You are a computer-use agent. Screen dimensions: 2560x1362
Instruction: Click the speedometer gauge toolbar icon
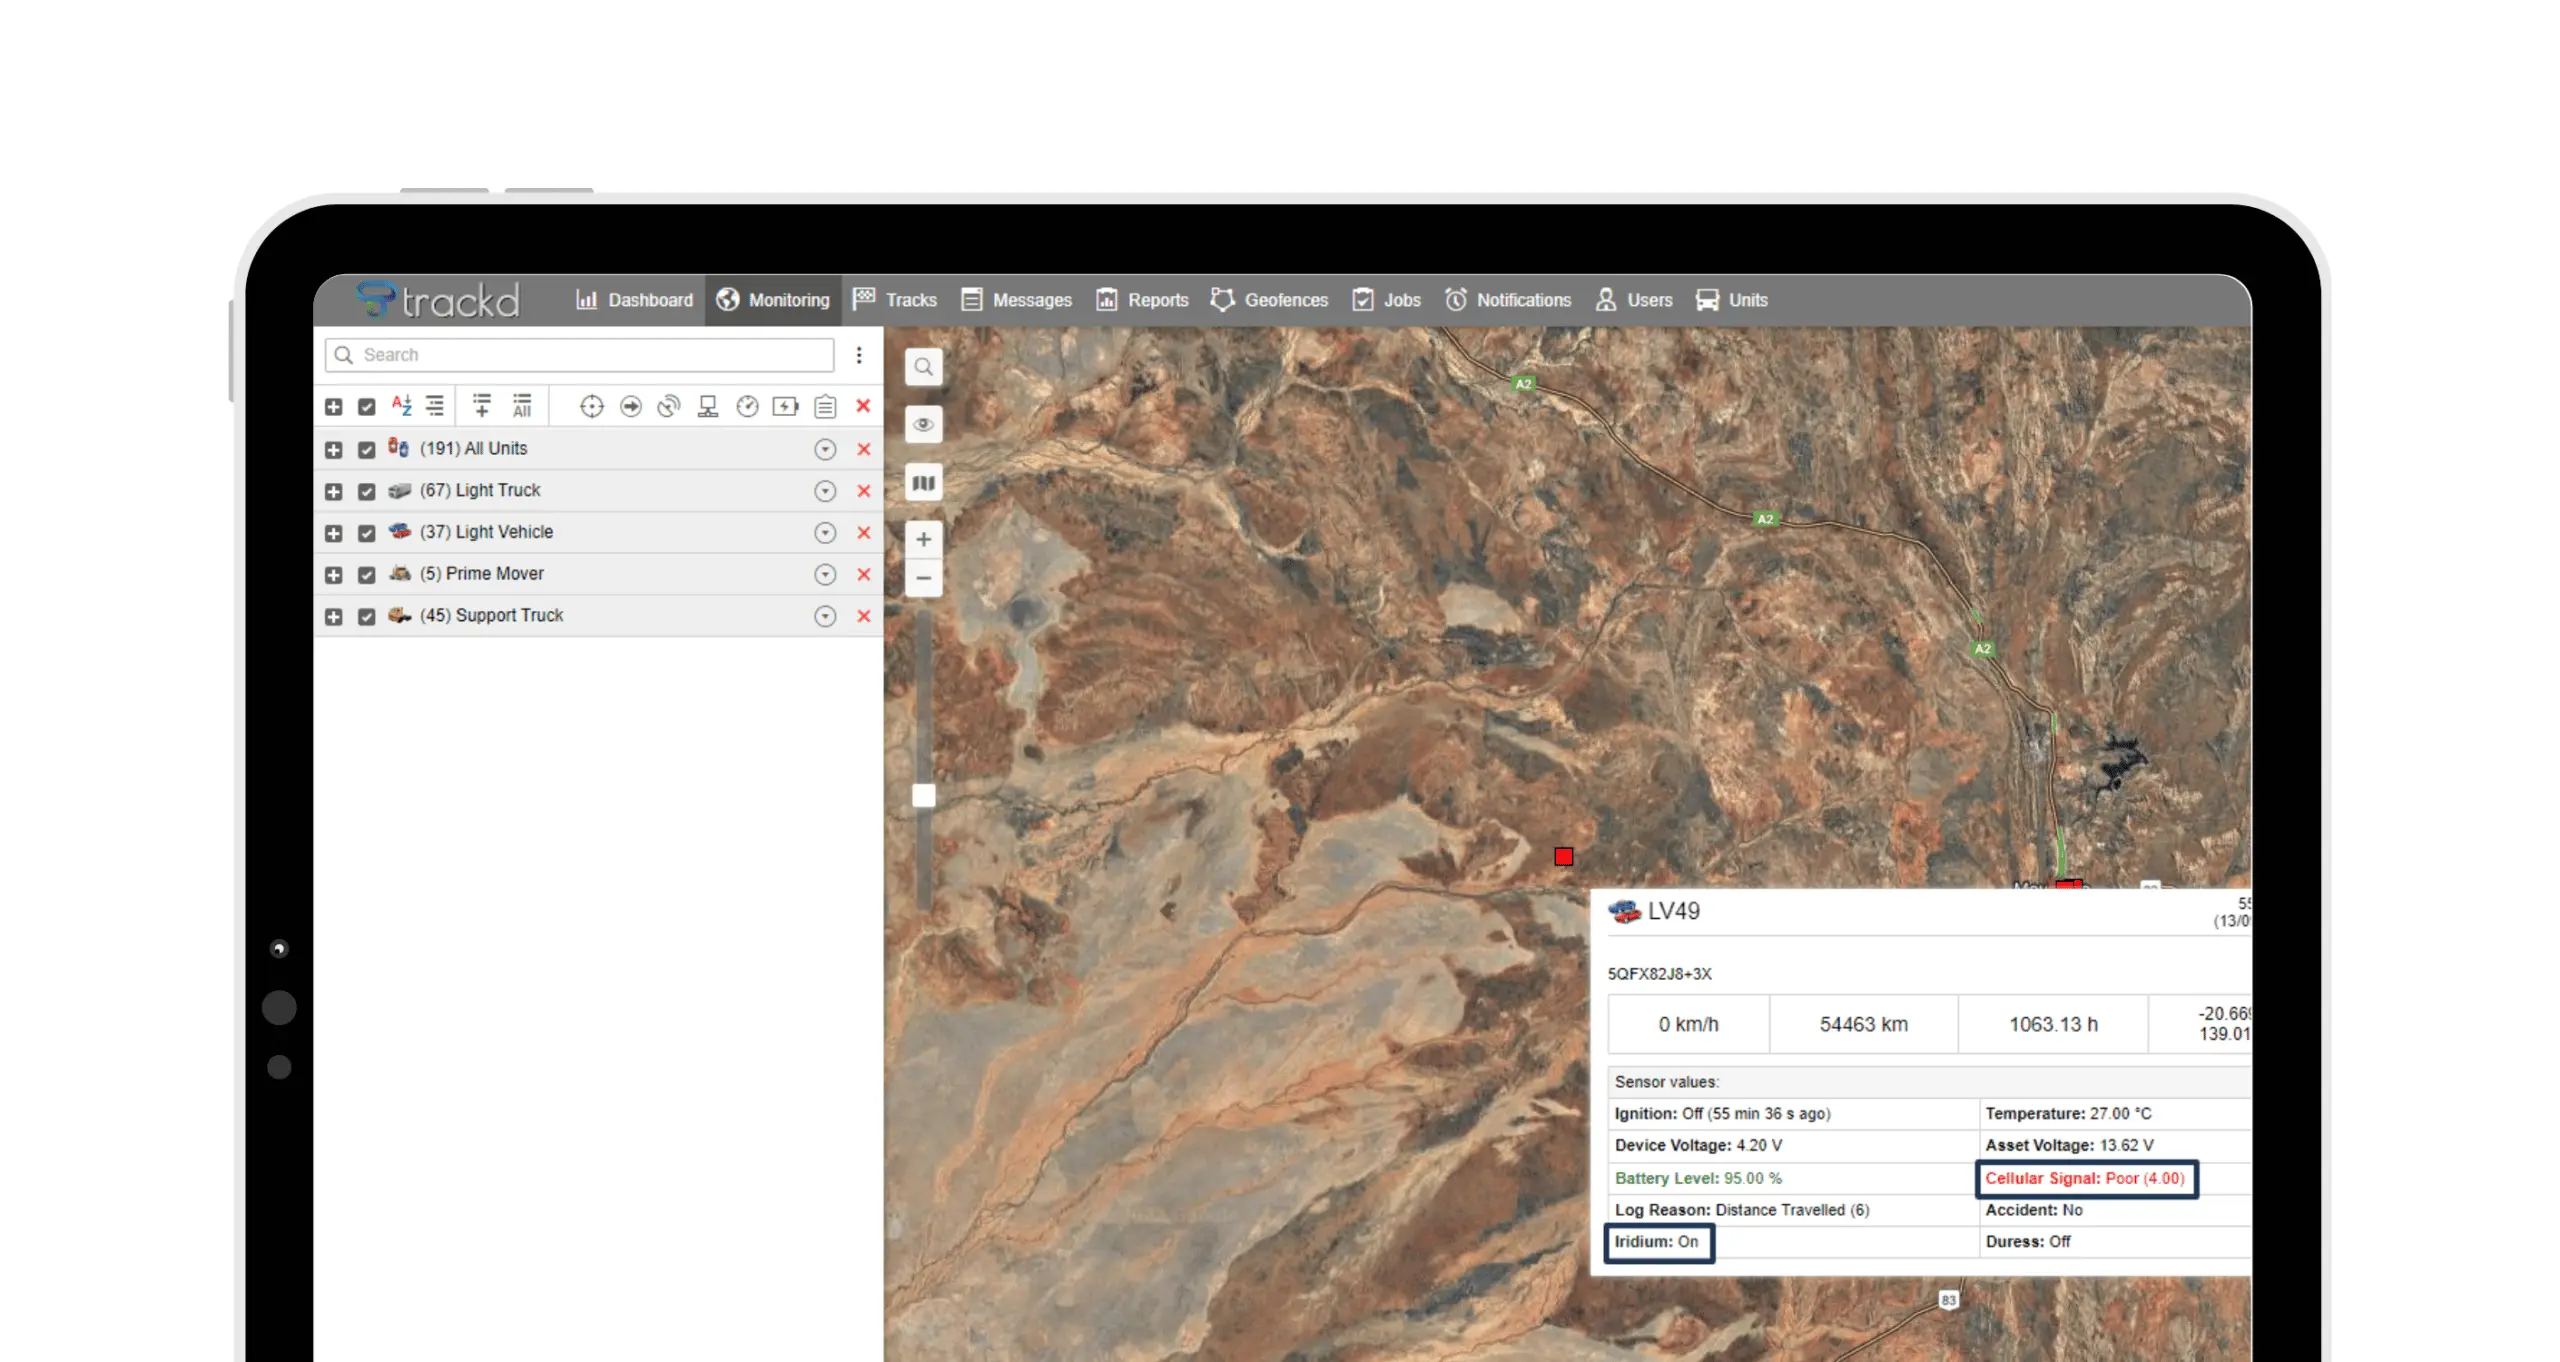747,406
